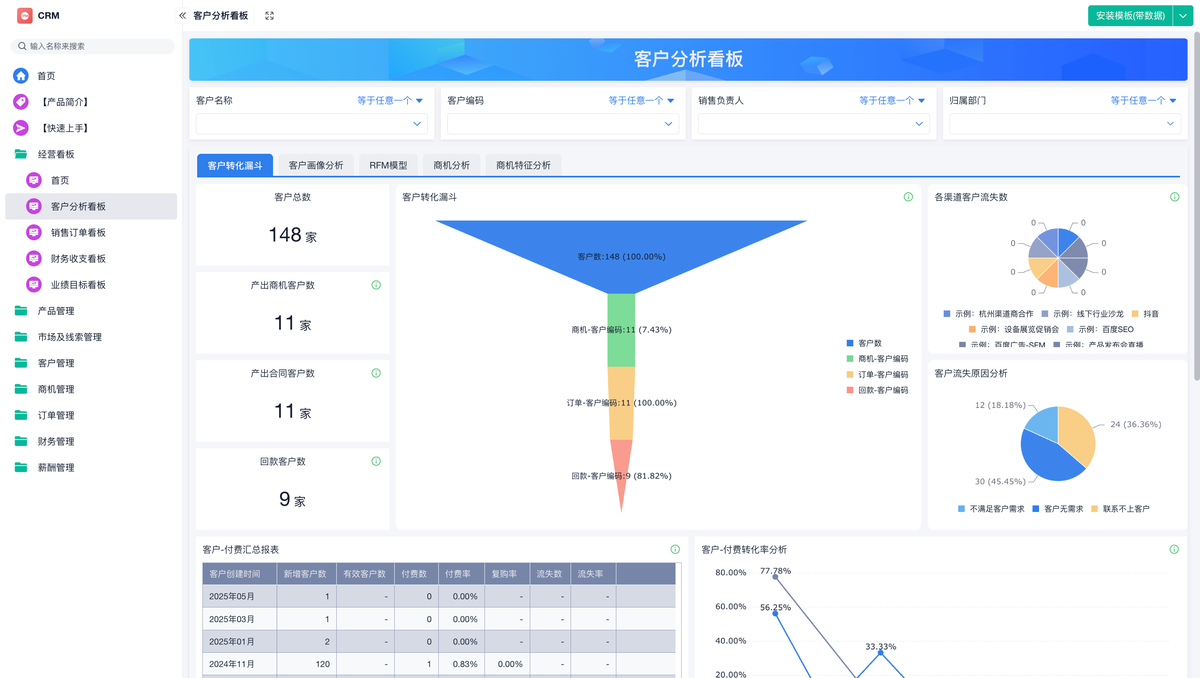Screen dimensions: 1200x678
Task: Open 归属部门 condition dropdown 等于任意一个
Action: click(1143, 100)
